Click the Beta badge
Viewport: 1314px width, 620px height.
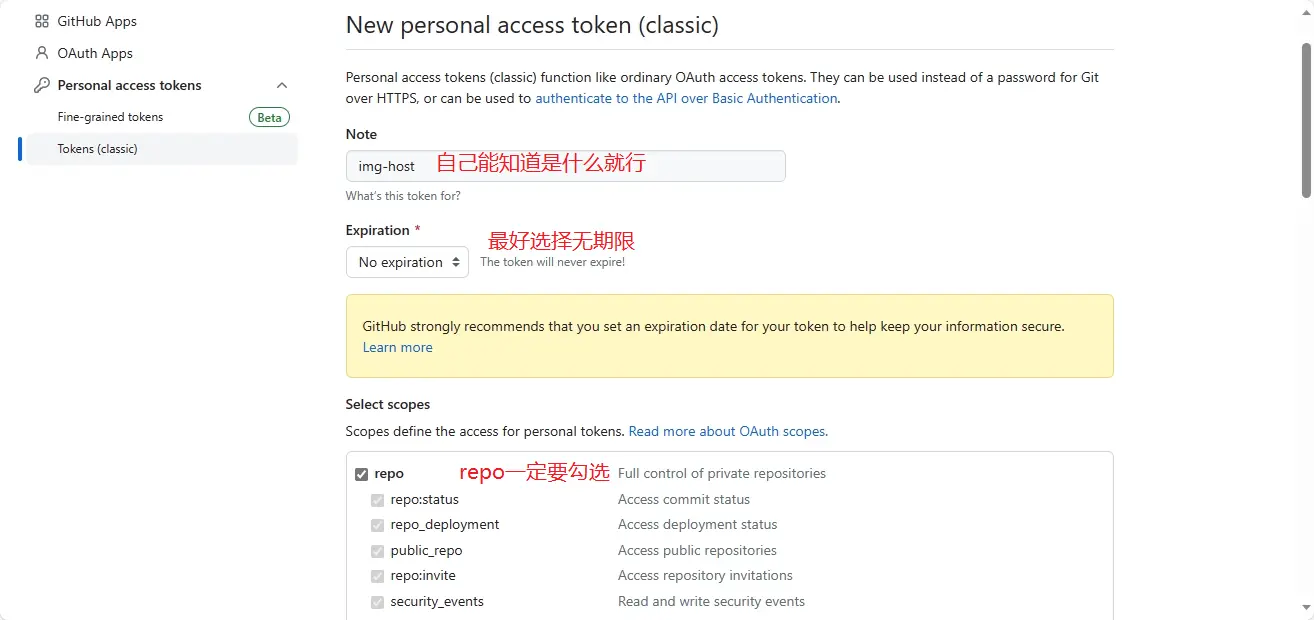(269, 117)
